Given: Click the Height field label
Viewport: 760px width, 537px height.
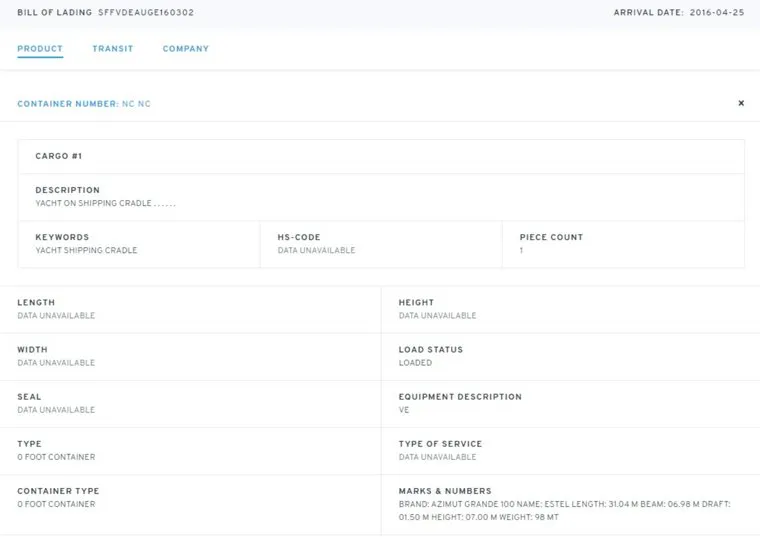Looking at the screenshot, I should (x=416, y=302).
